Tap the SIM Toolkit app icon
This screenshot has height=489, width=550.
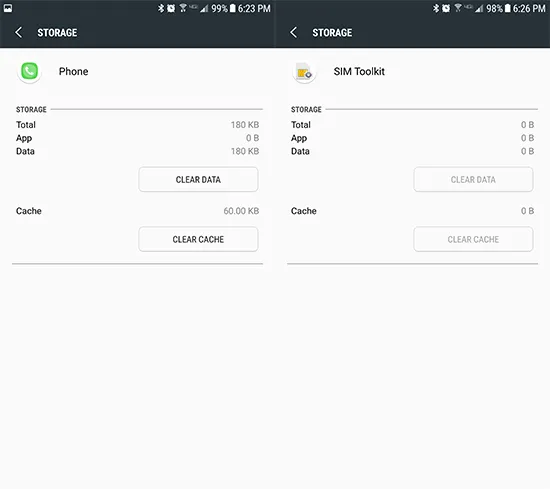point(304,72)
